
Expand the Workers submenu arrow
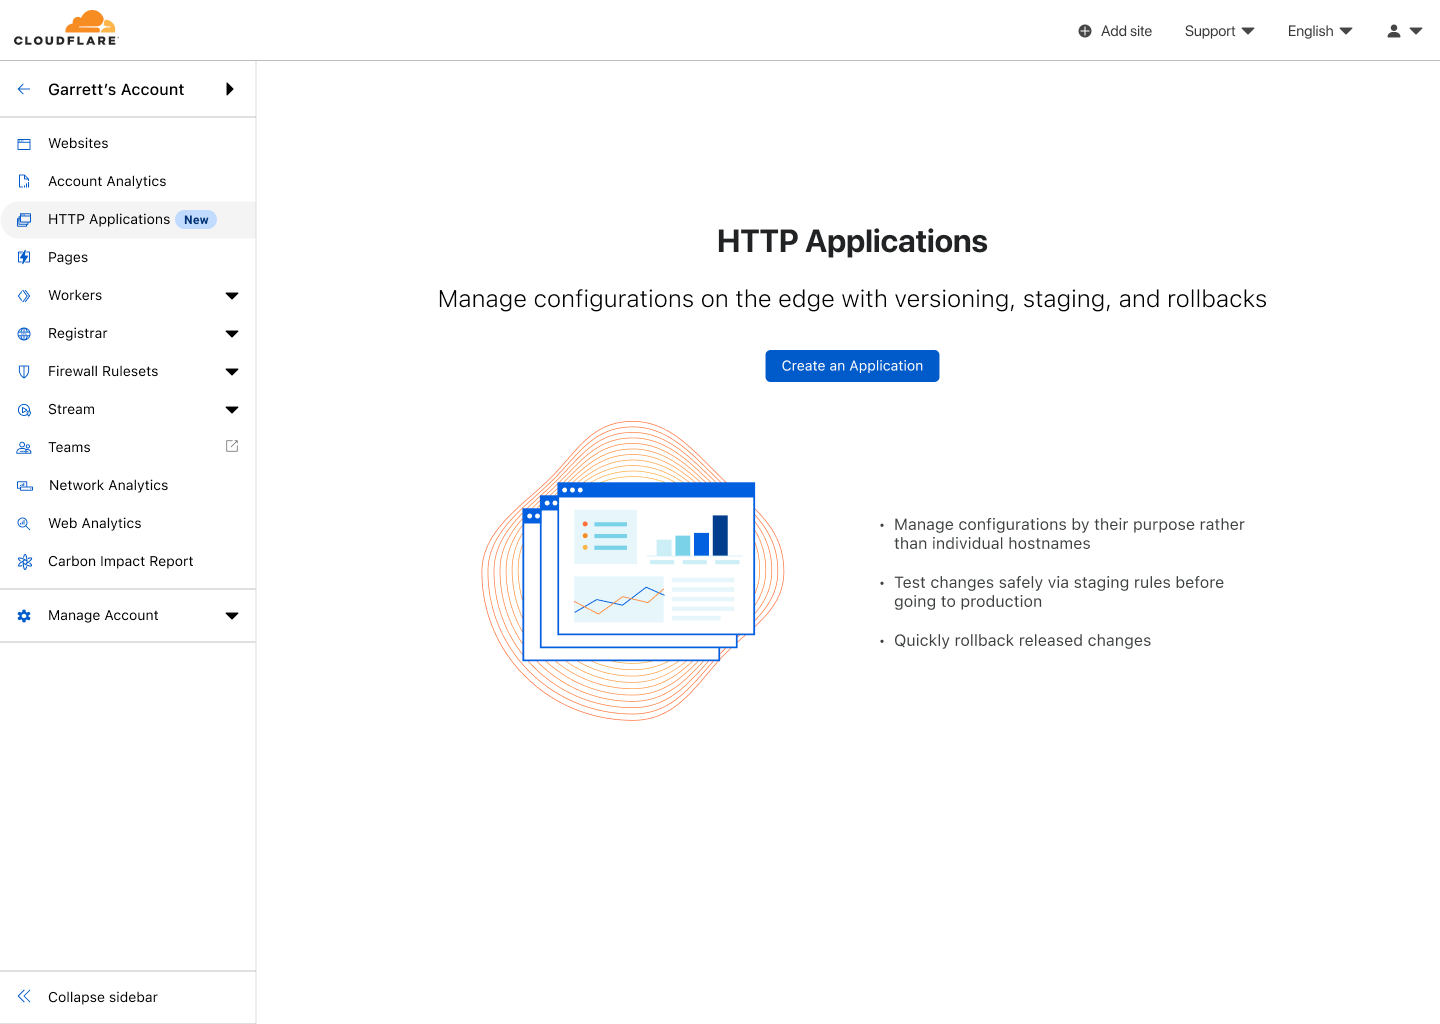232,296
